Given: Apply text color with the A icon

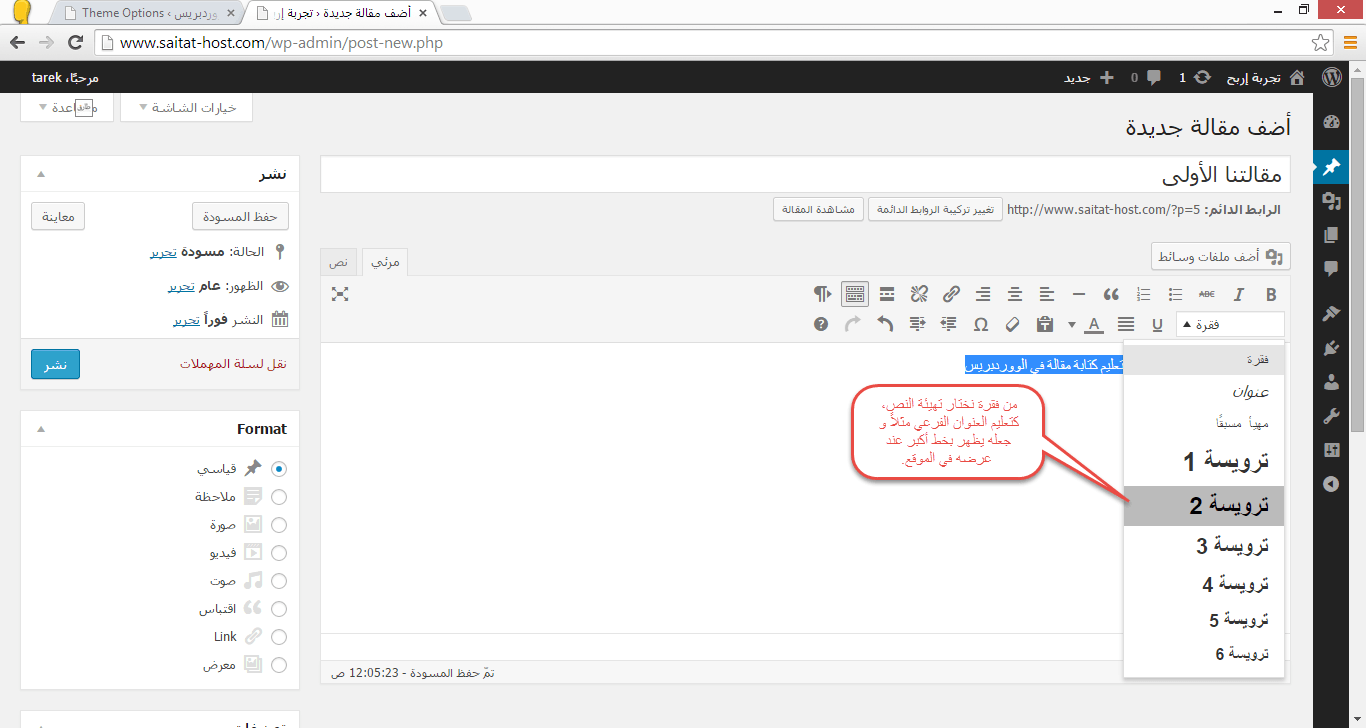Looking at the screenshot, I should pyautogui.click(x=1094, y=324).
